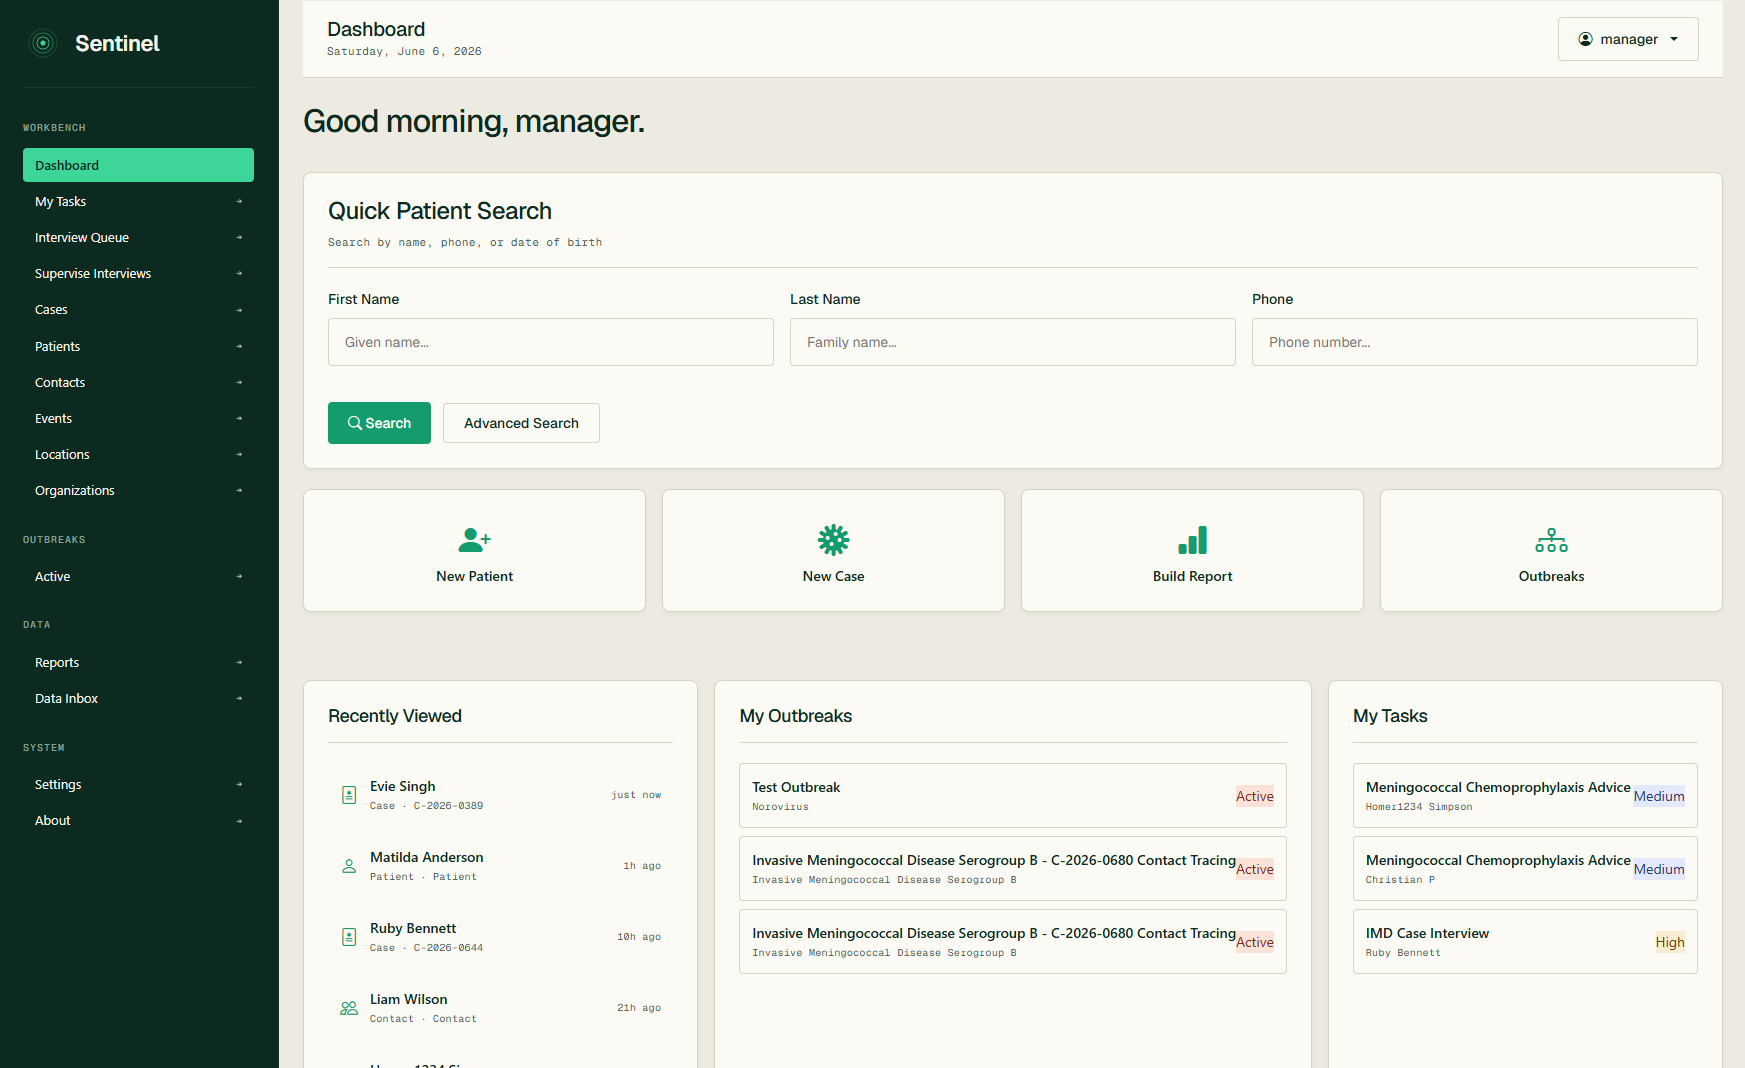This screenshot has width=1745, height=1068.
Task: Open Advanced Search
Action: point(521,423)
